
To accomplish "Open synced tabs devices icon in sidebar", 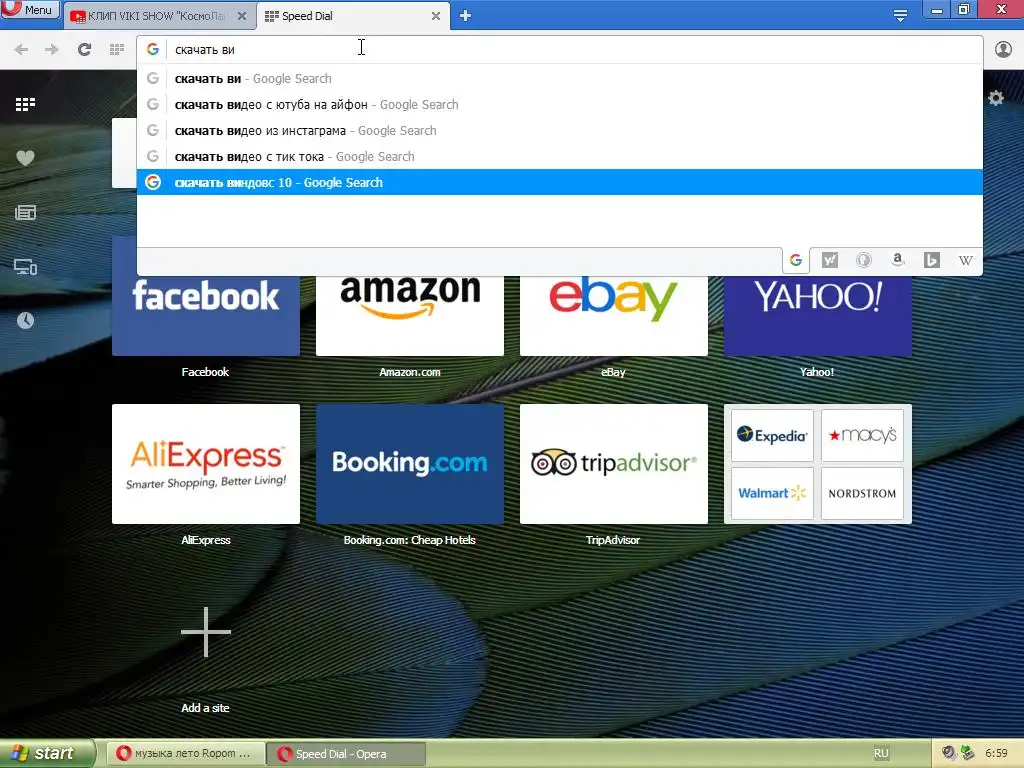I will [x=25, y=266].
